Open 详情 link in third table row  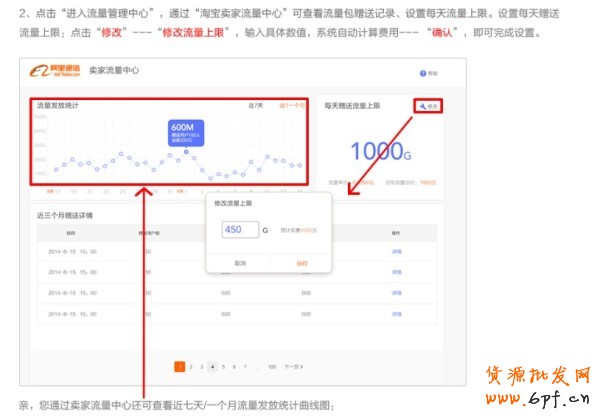click(x=397, y=292)
